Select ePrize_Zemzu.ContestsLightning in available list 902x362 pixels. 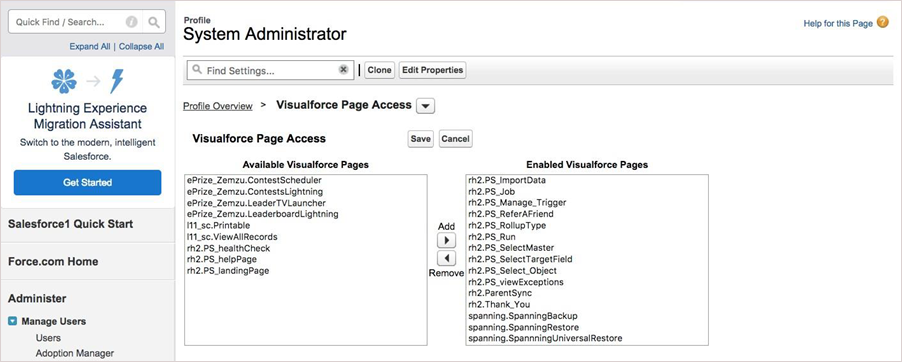coord(305,192)
